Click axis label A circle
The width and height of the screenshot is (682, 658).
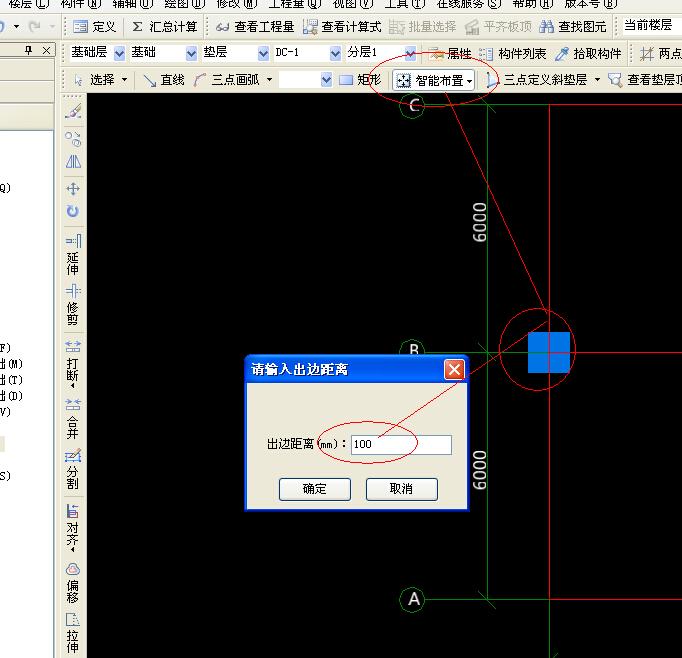point(412,599)
